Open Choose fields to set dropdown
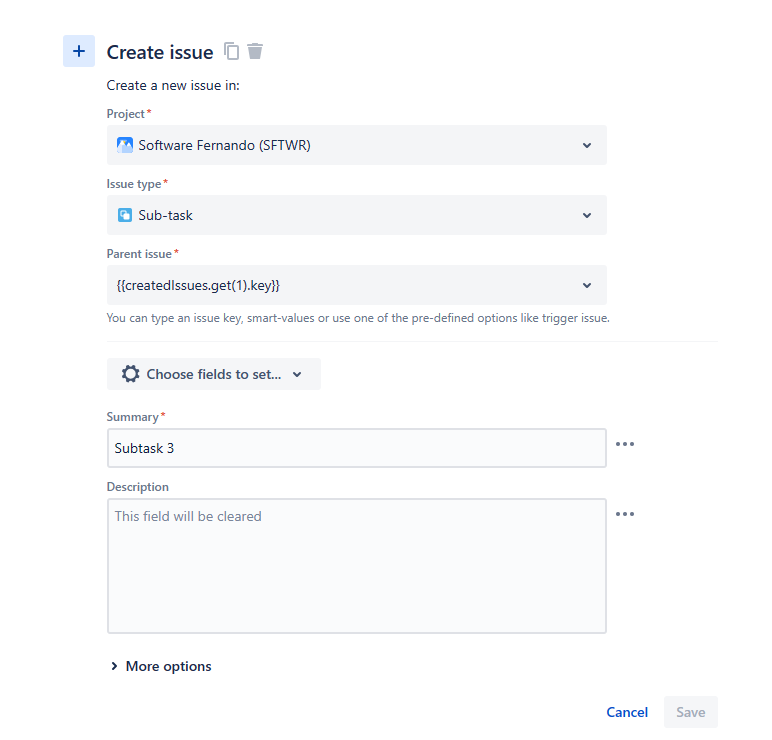This screenshot has height=740, width=772. tap(214, 374)
